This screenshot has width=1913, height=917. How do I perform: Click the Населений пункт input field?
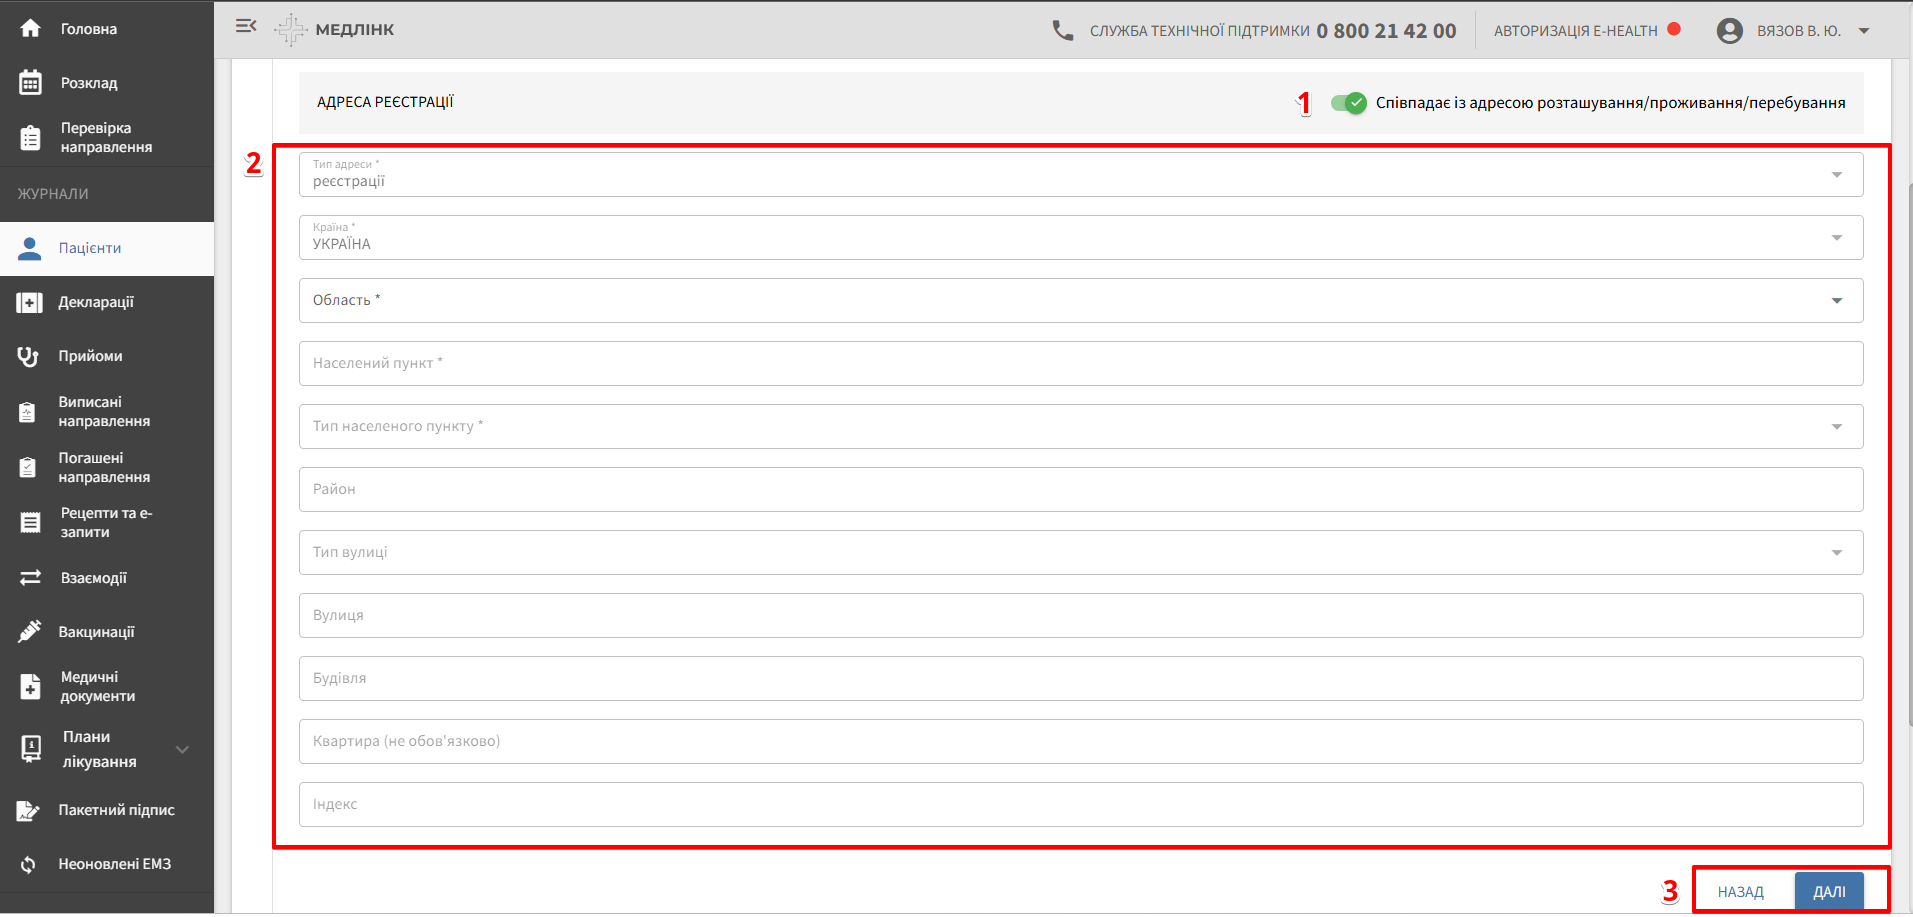point(1080,364)
